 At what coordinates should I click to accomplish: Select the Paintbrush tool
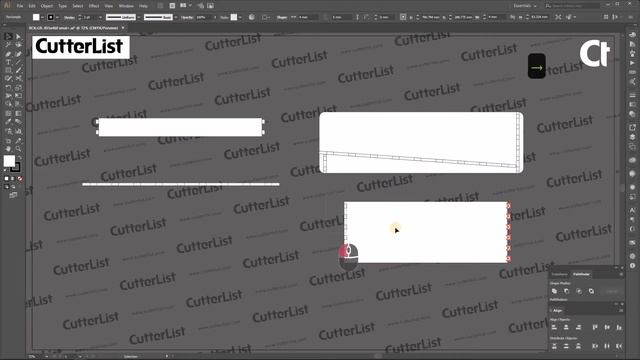[x=18, y=71]
